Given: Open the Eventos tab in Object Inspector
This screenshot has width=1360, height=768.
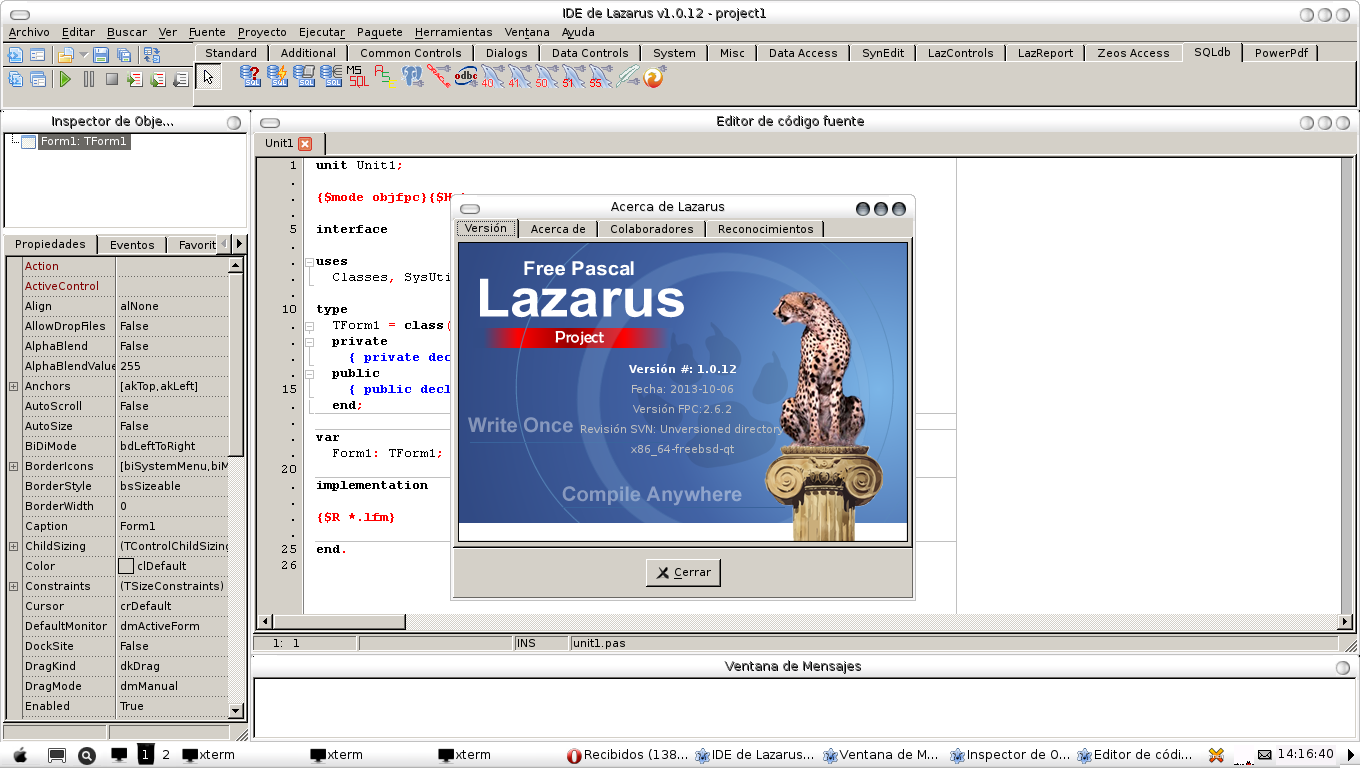Looking at the screenshot, I should 132,245.
